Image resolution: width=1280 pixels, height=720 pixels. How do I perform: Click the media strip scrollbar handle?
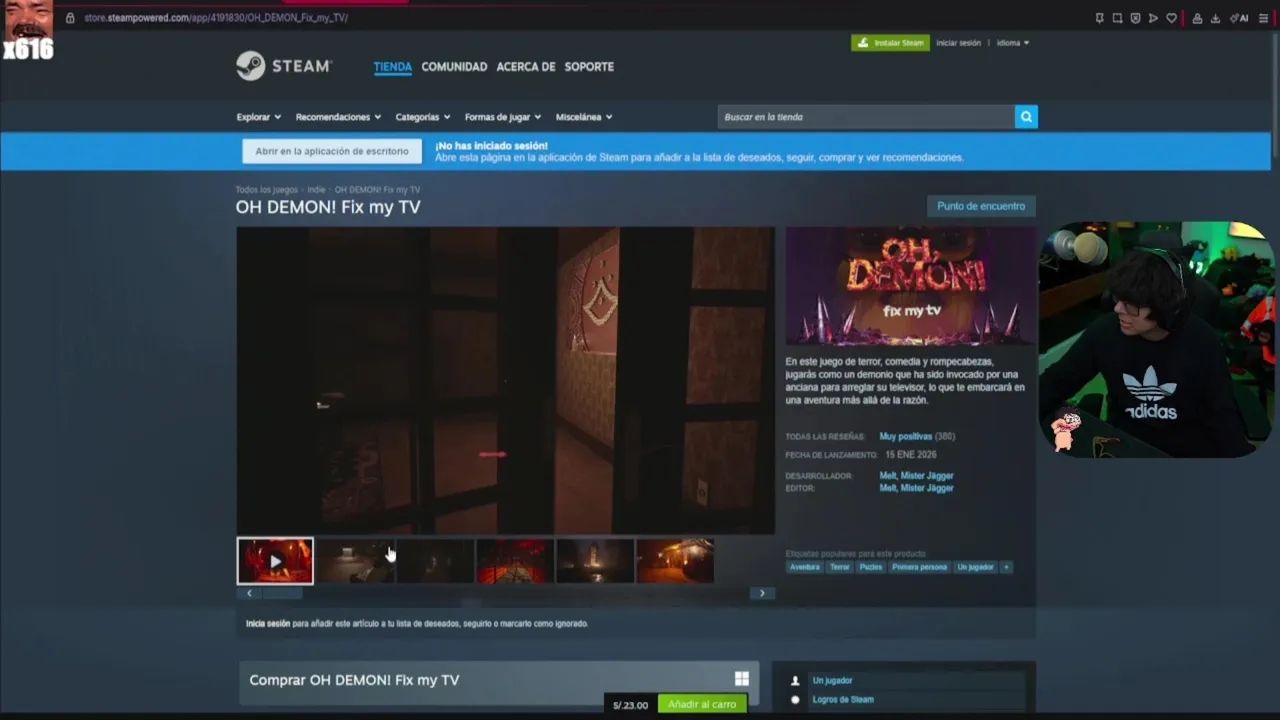[x=282, y=593]
